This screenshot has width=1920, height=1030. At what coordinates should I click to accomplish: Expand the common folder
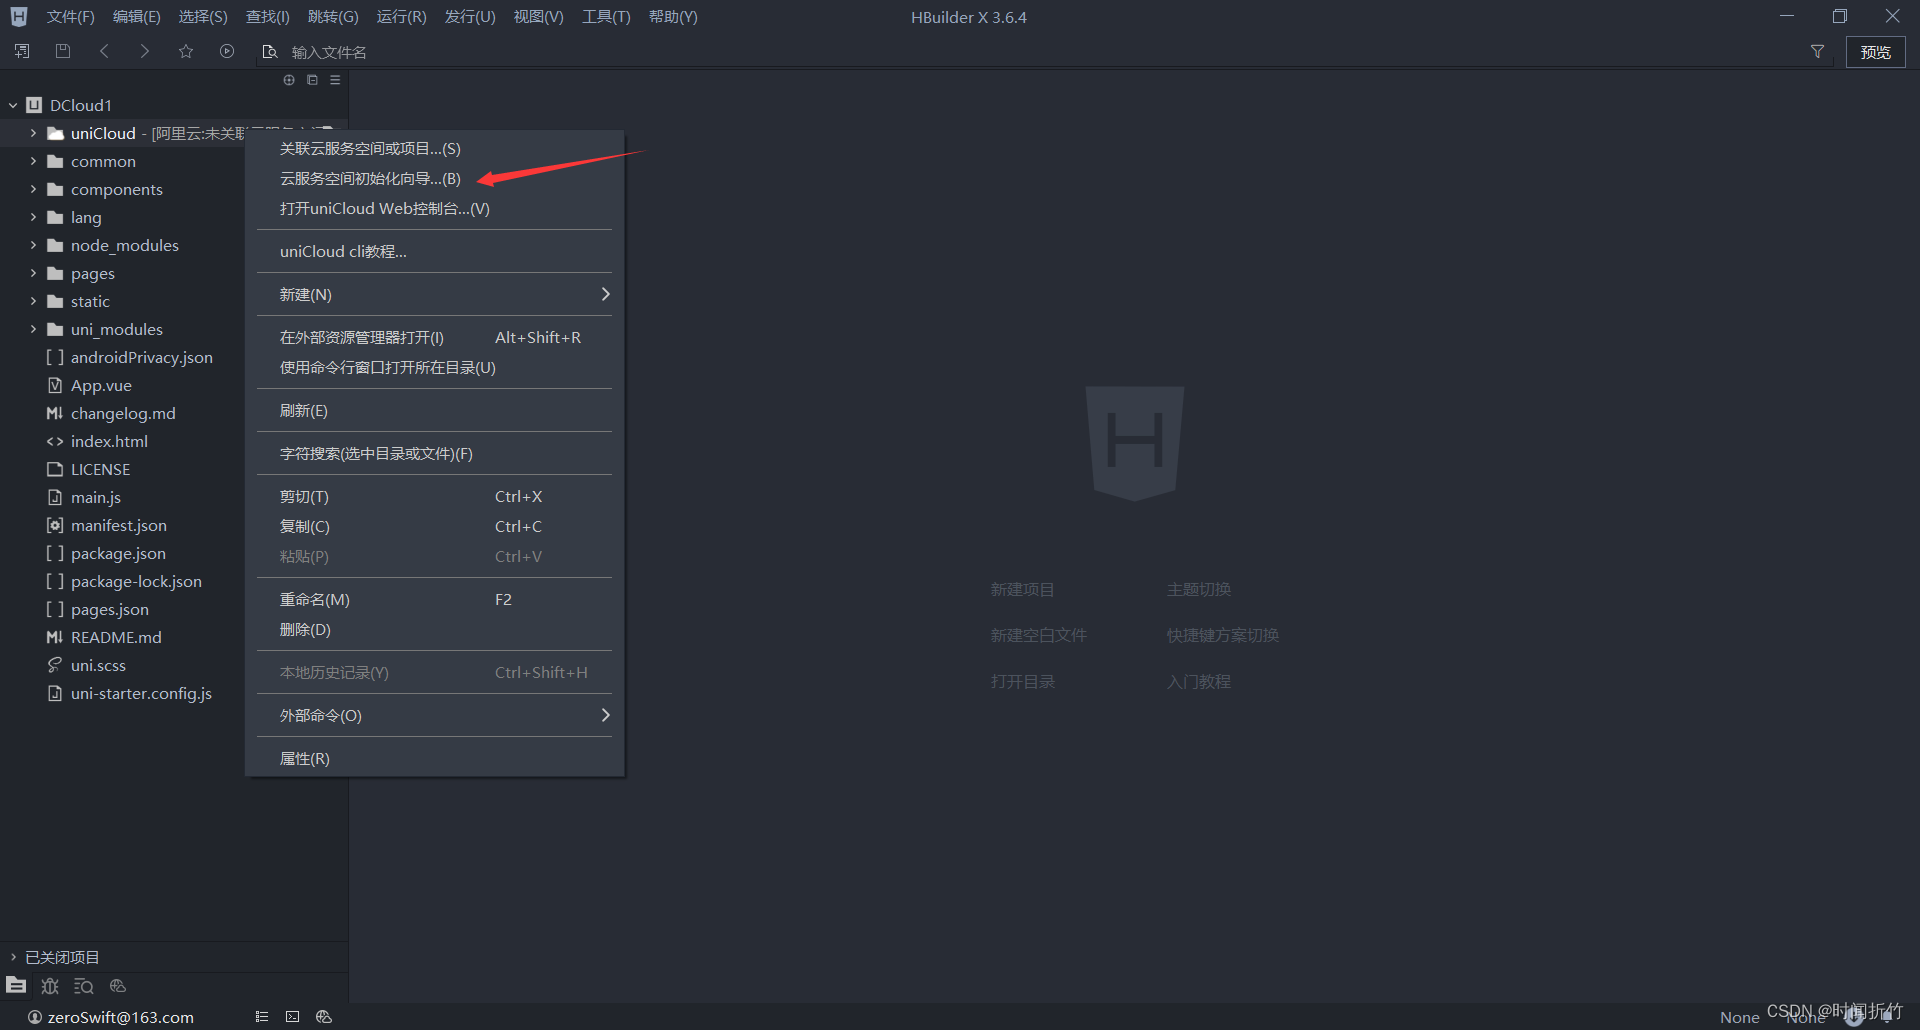(33, 161)
